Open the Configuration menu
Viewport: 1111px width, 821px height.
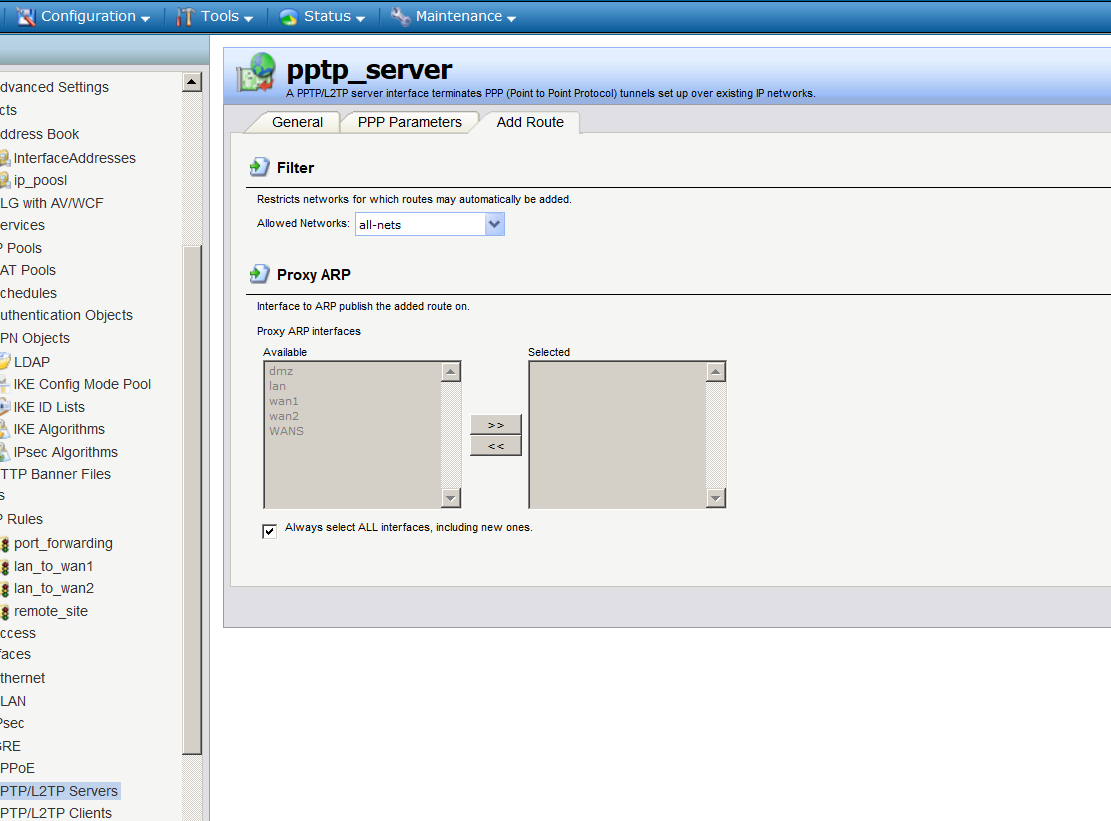click(89, 16)
